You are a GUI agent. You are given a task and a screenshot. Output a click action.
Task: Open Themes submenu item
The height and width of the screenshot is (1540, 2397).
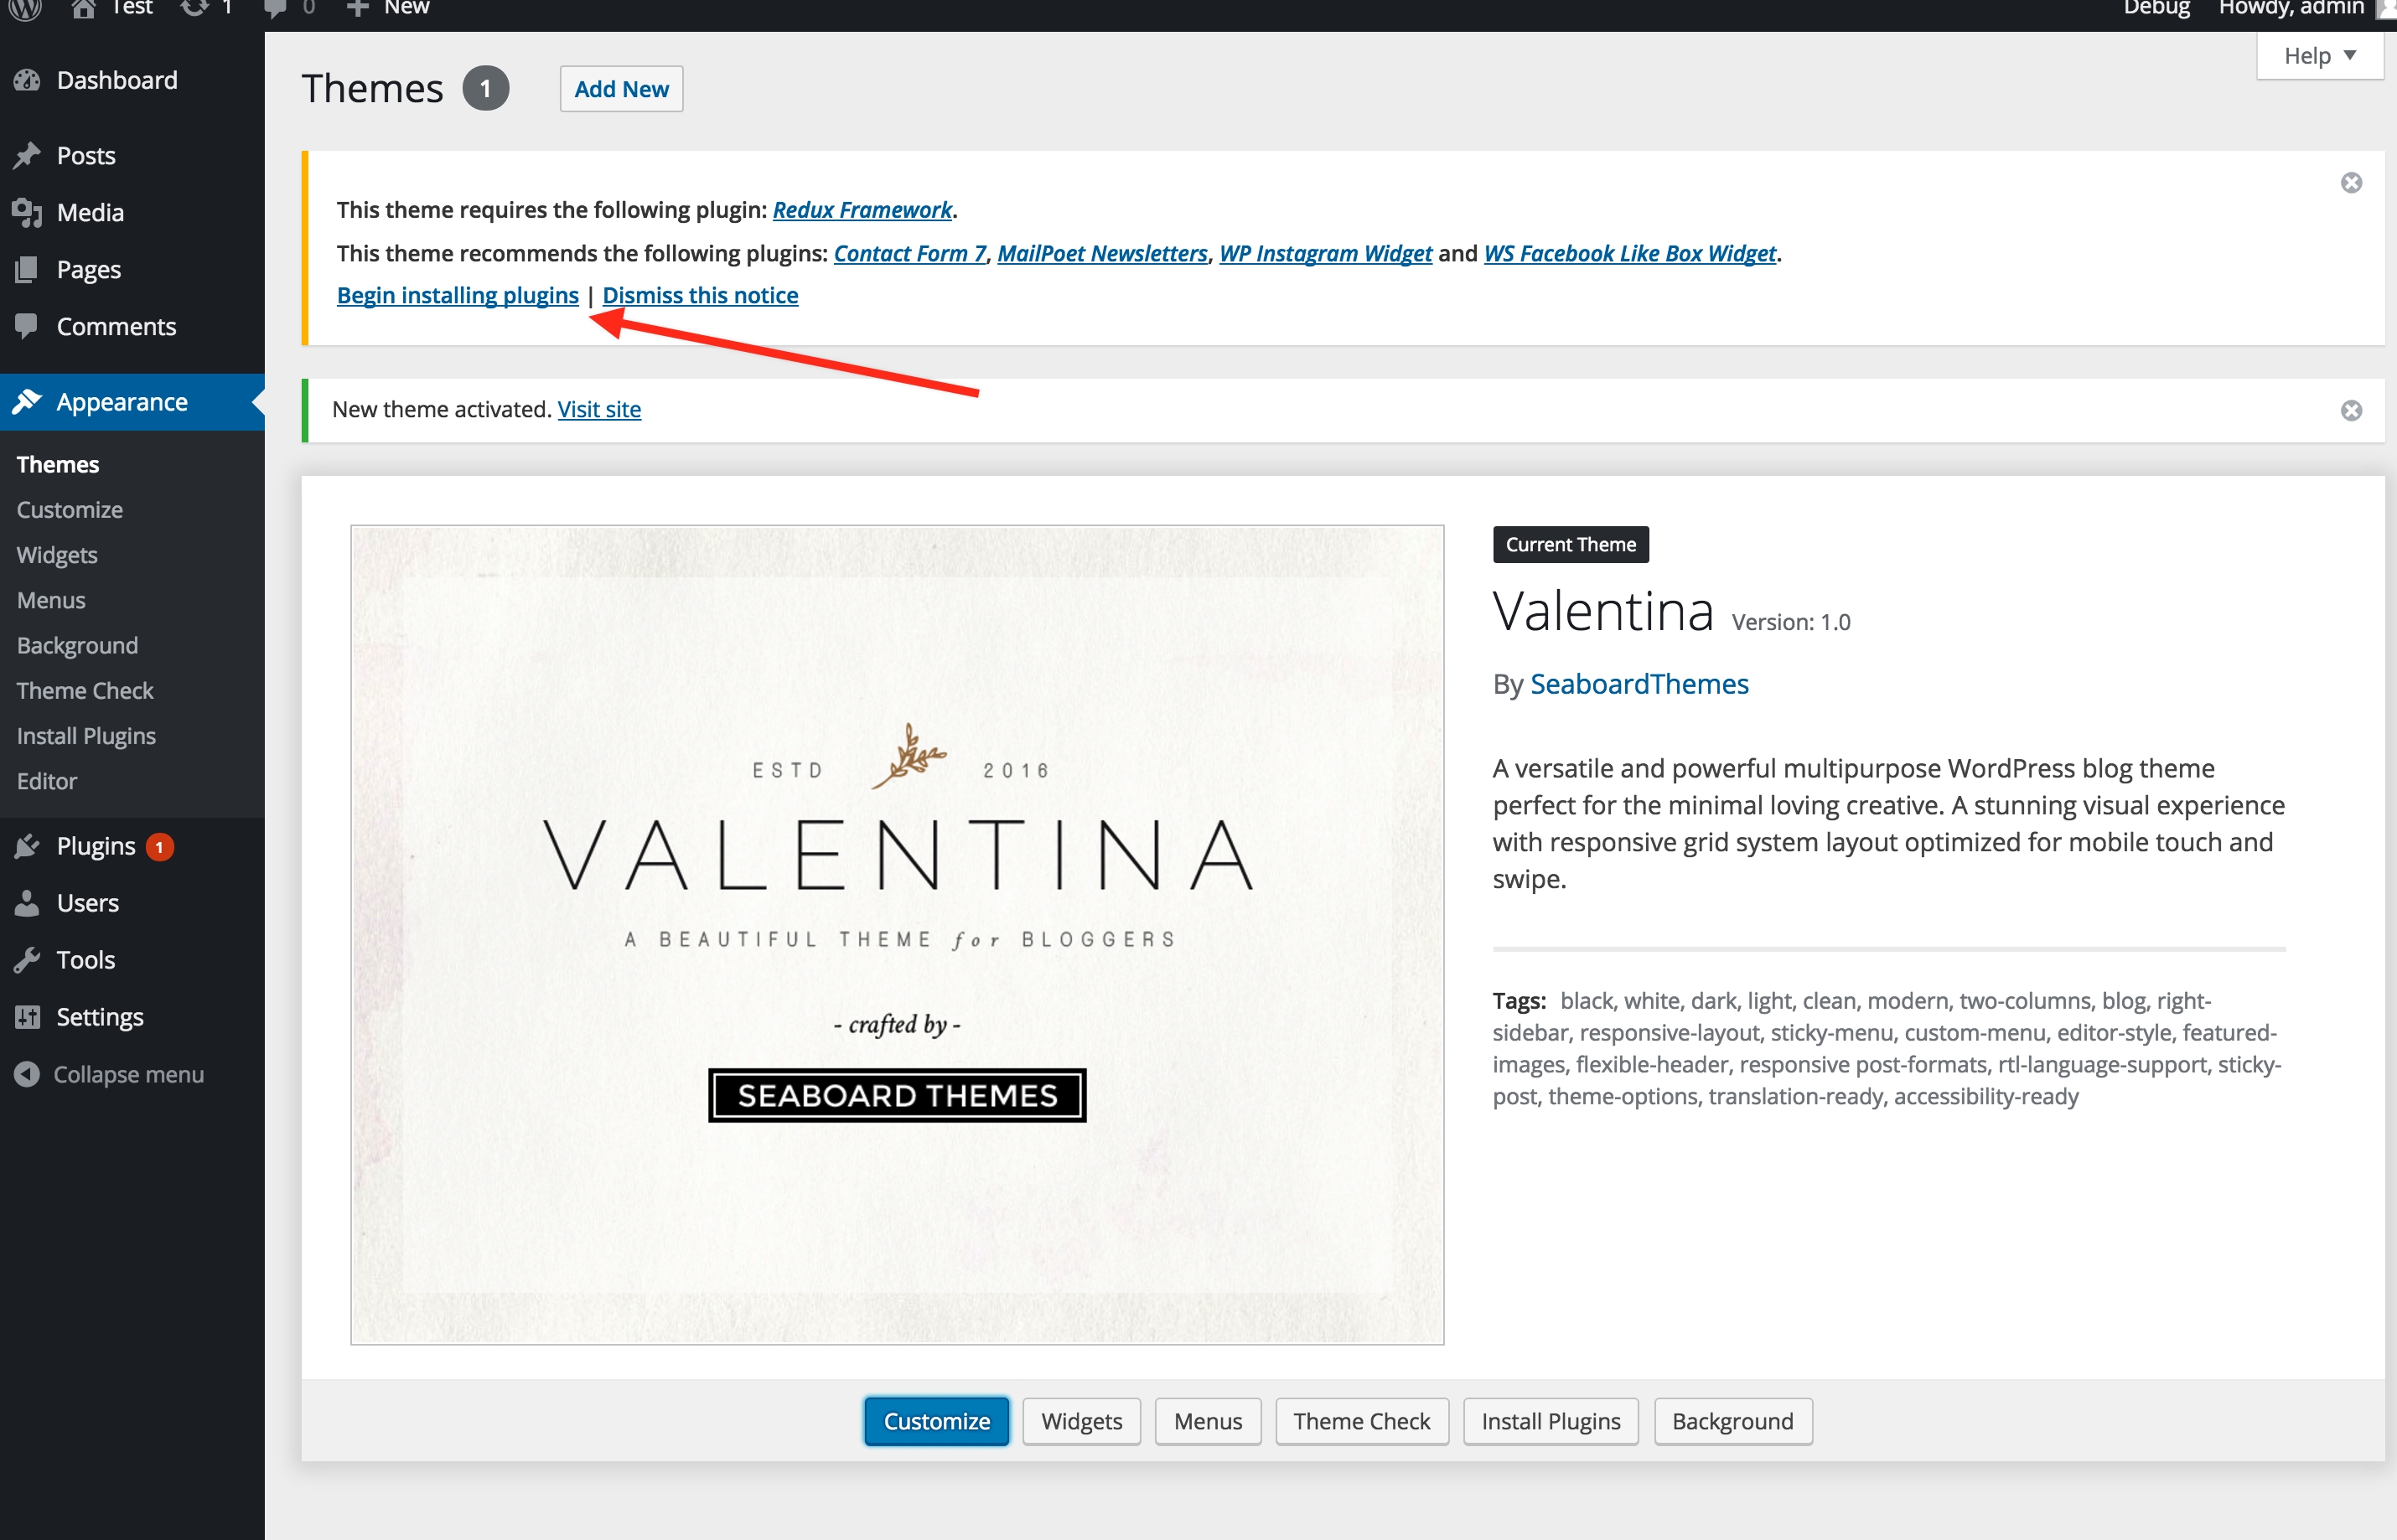pyautogui.click(x=58, y=464)
